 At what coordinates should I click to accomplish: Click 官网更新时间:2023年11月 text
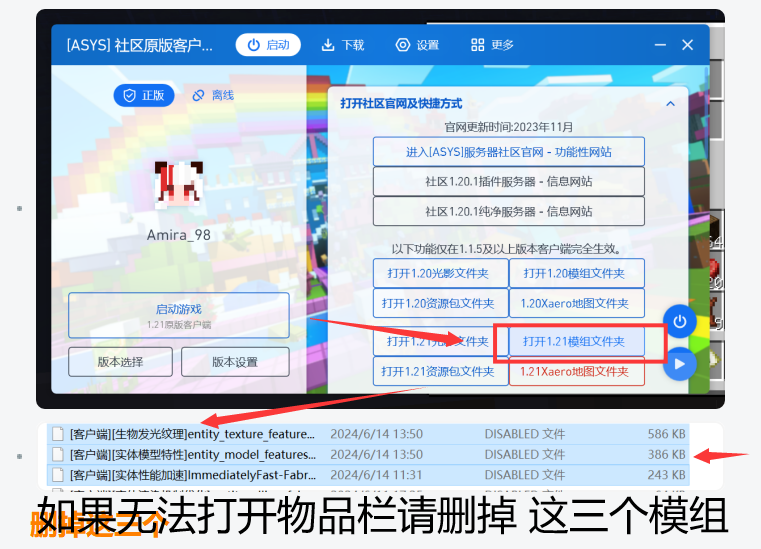pyautogui.click(x=509, y=127)
